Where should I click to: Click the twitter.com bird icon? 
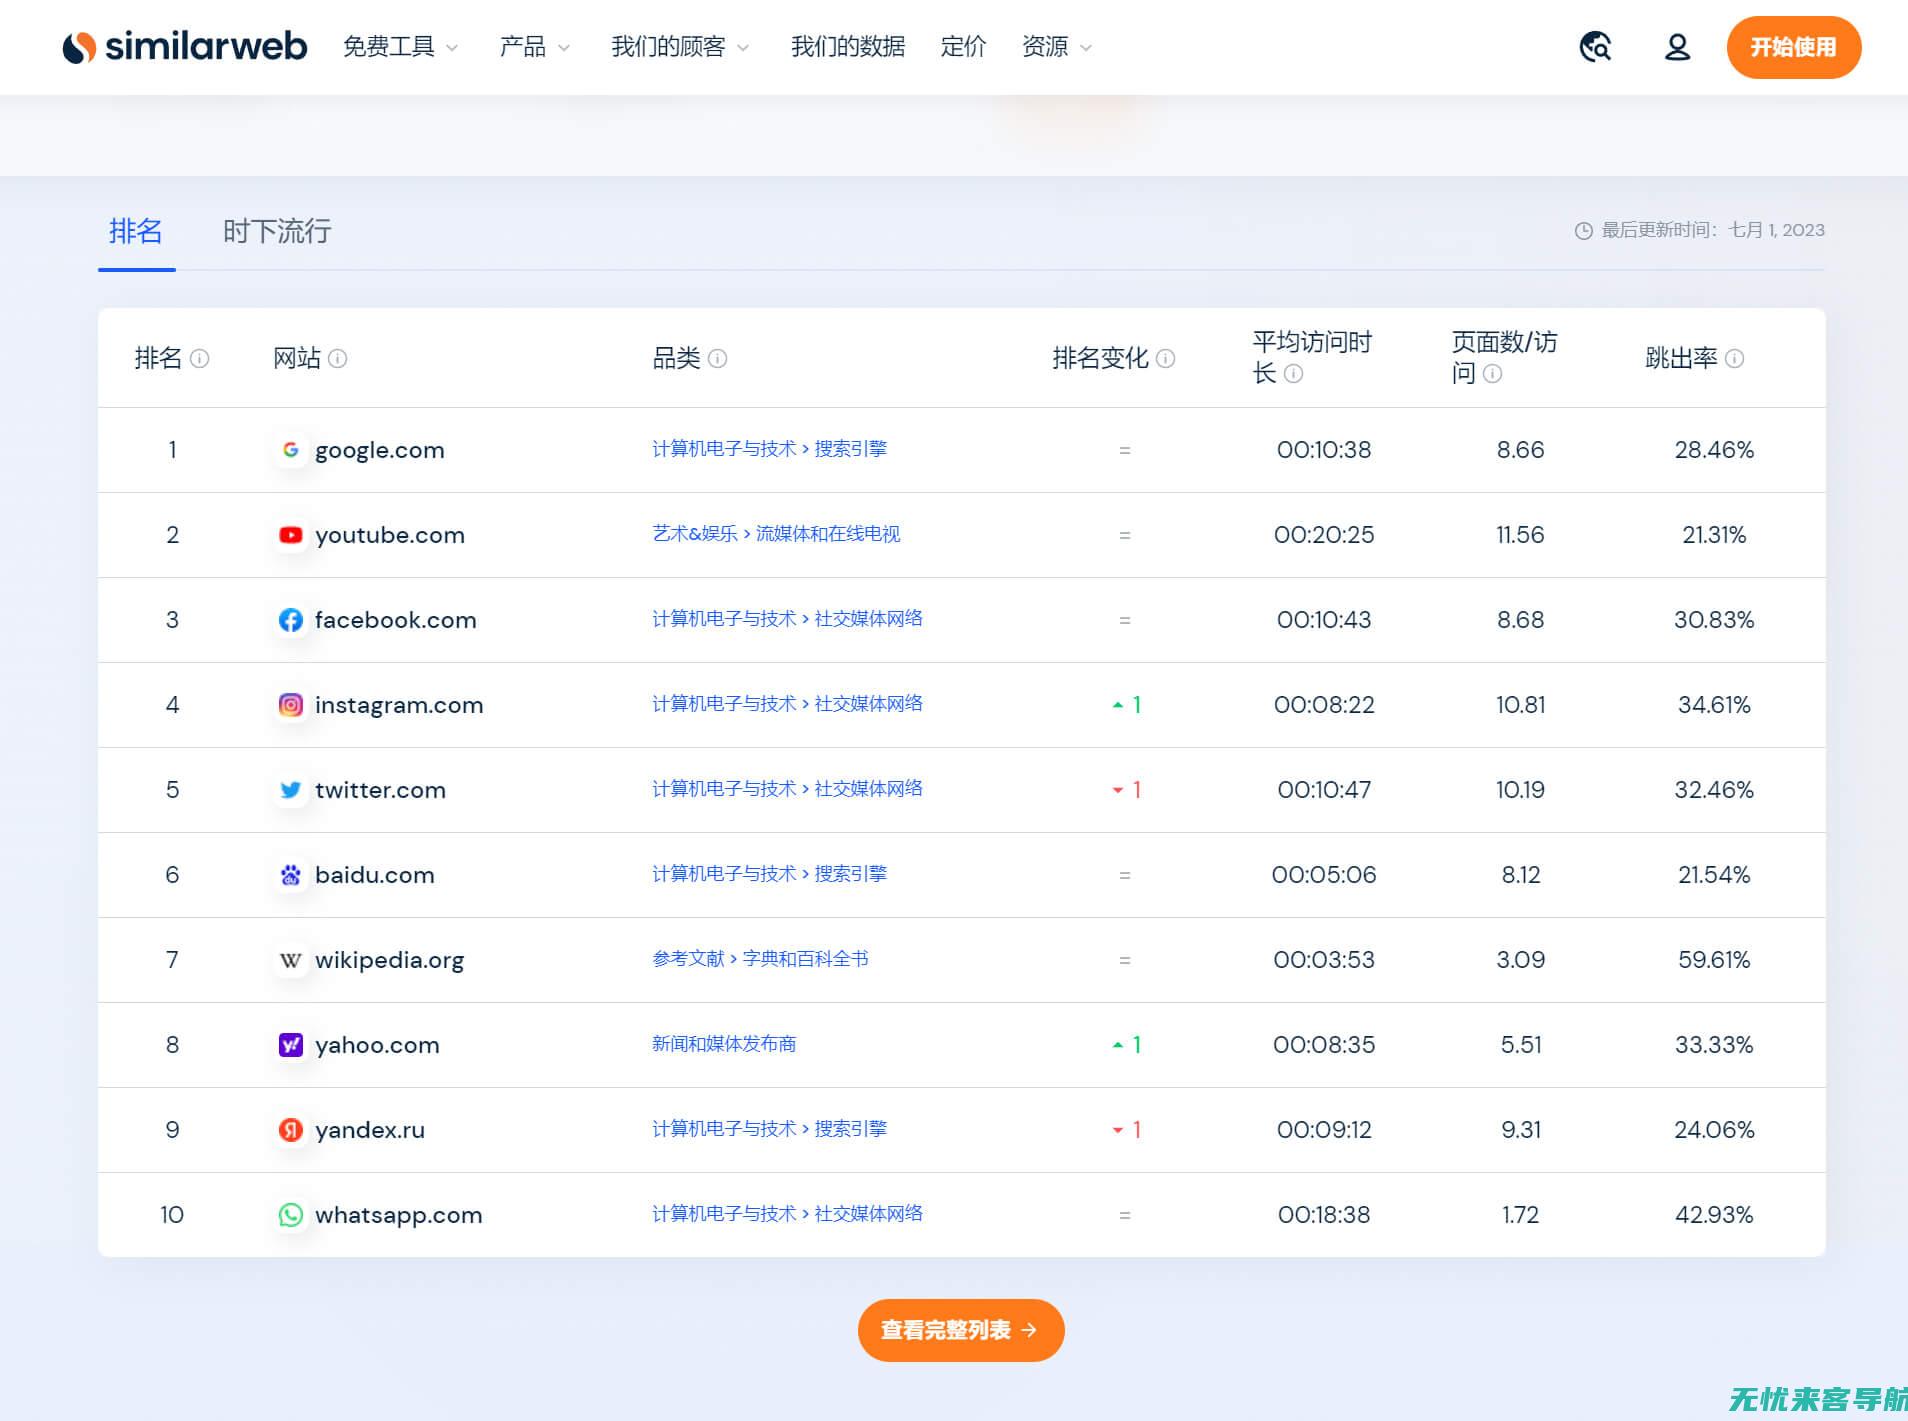291,790
